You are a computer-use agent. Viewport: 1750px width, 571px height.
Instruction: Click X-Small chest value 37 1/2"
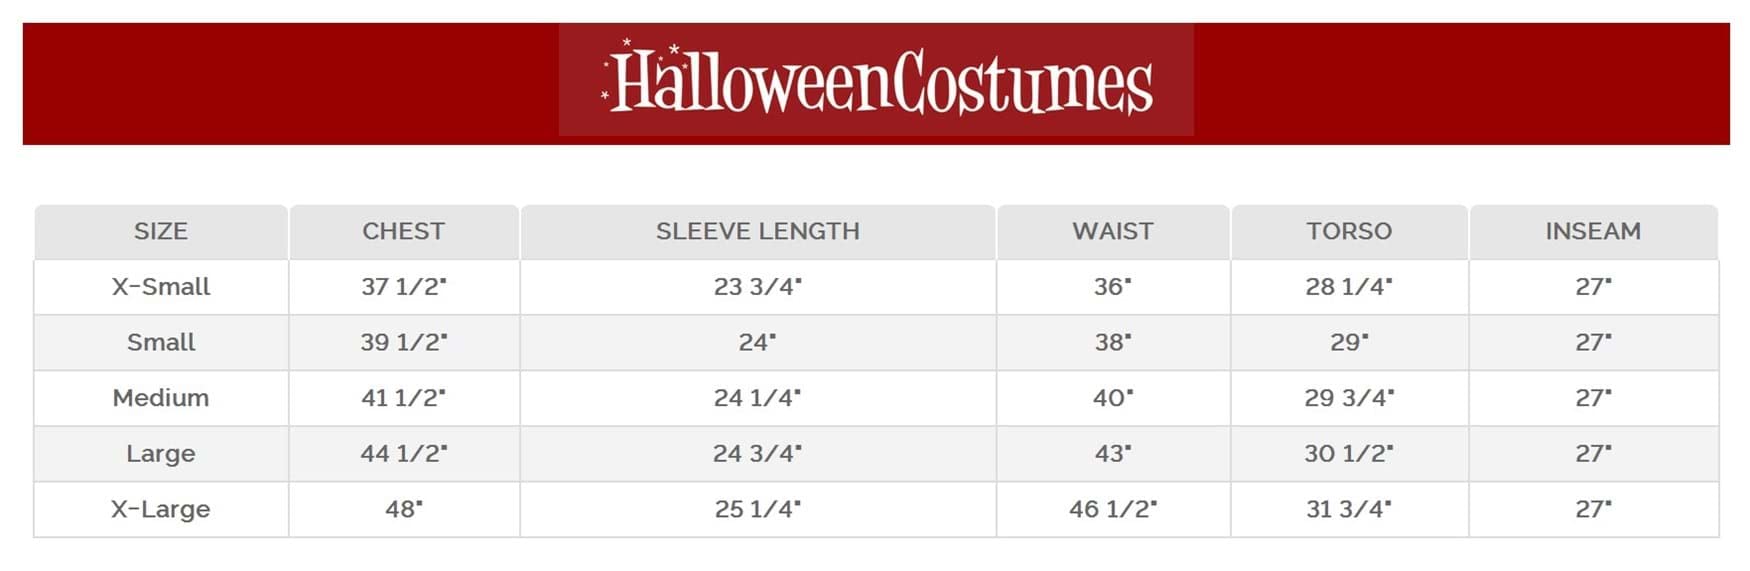(403, 287)
